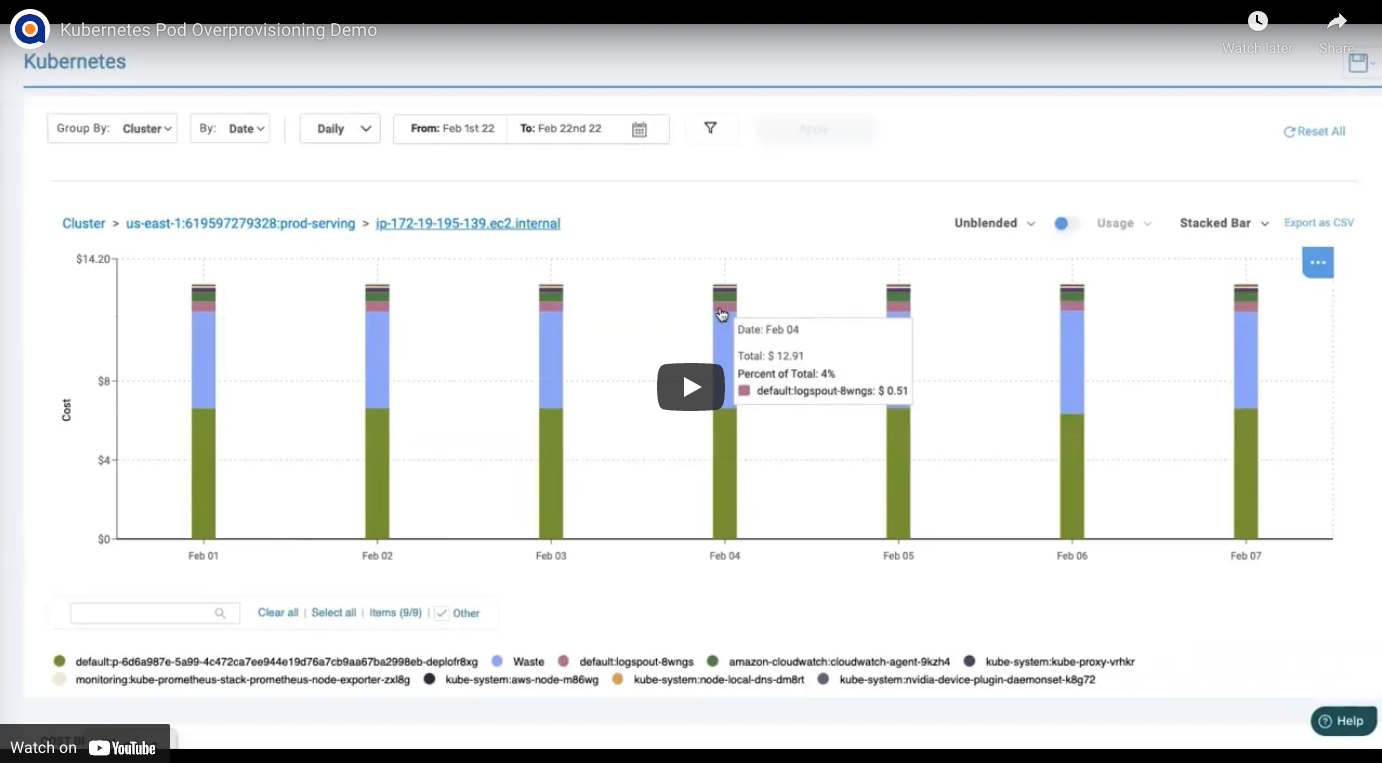This screenshot has width=1382, height=763.
Task: Open the Daily granularity dropdown
Action: (x=340, y=128)
